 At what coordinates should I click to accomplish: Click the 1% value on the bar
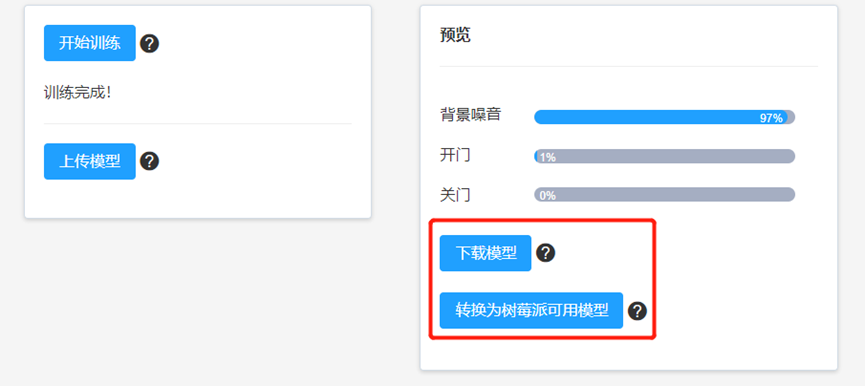[547, 157]
